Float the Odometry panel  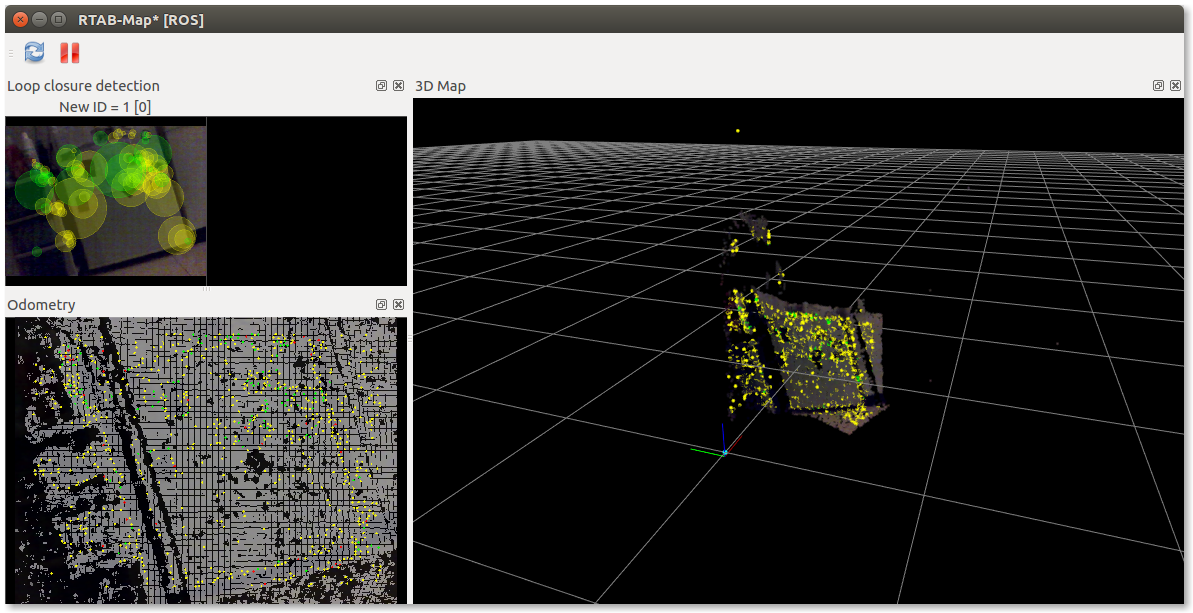pyautogui.click(x=381, y=304)
